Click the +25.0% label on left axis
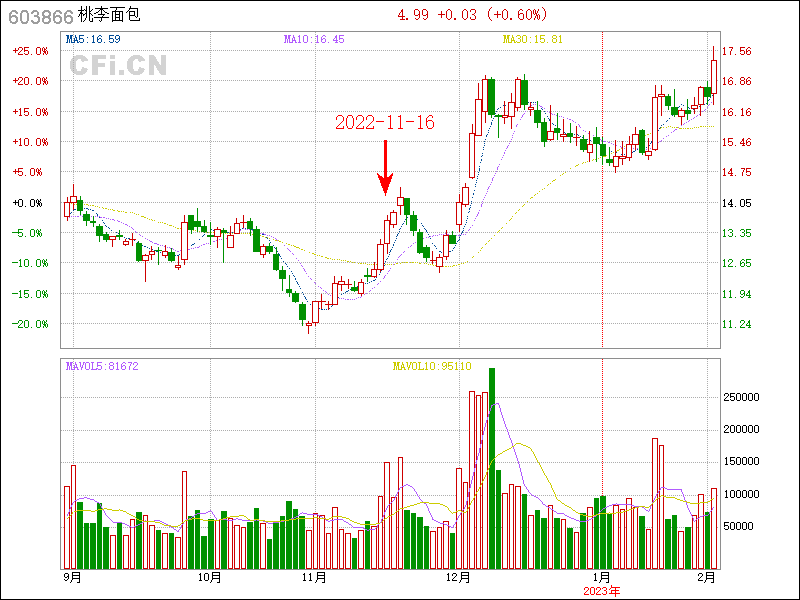 28,51
